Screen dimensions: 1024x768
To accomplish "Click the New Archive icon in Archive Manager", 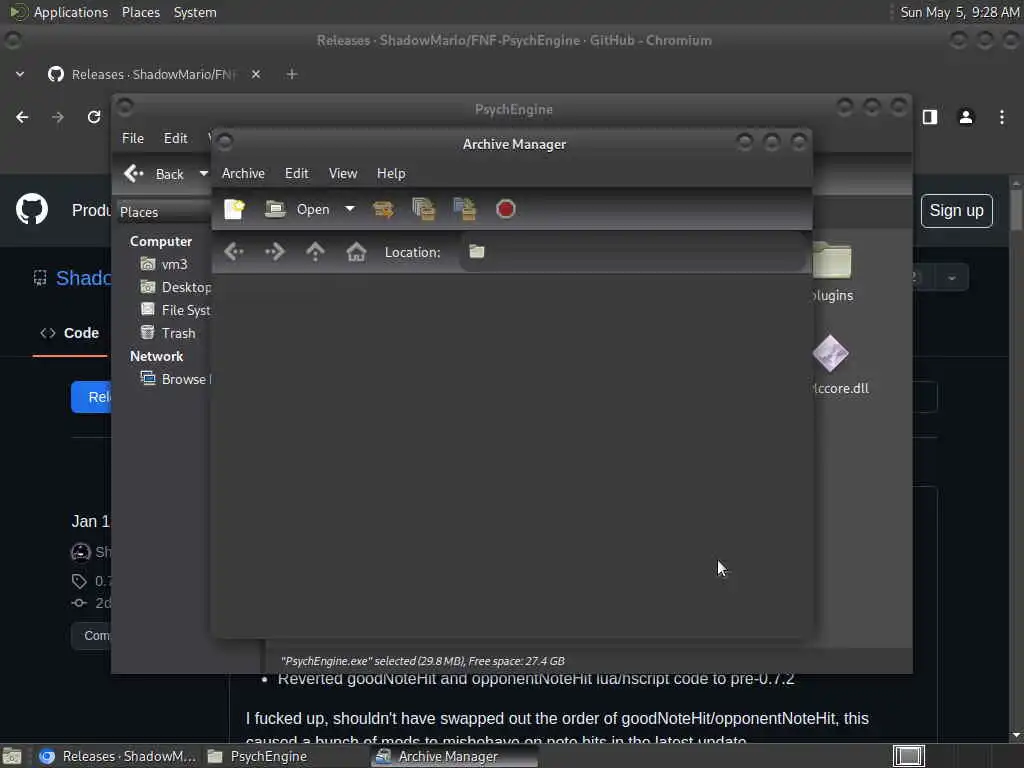I will (234, 209).
